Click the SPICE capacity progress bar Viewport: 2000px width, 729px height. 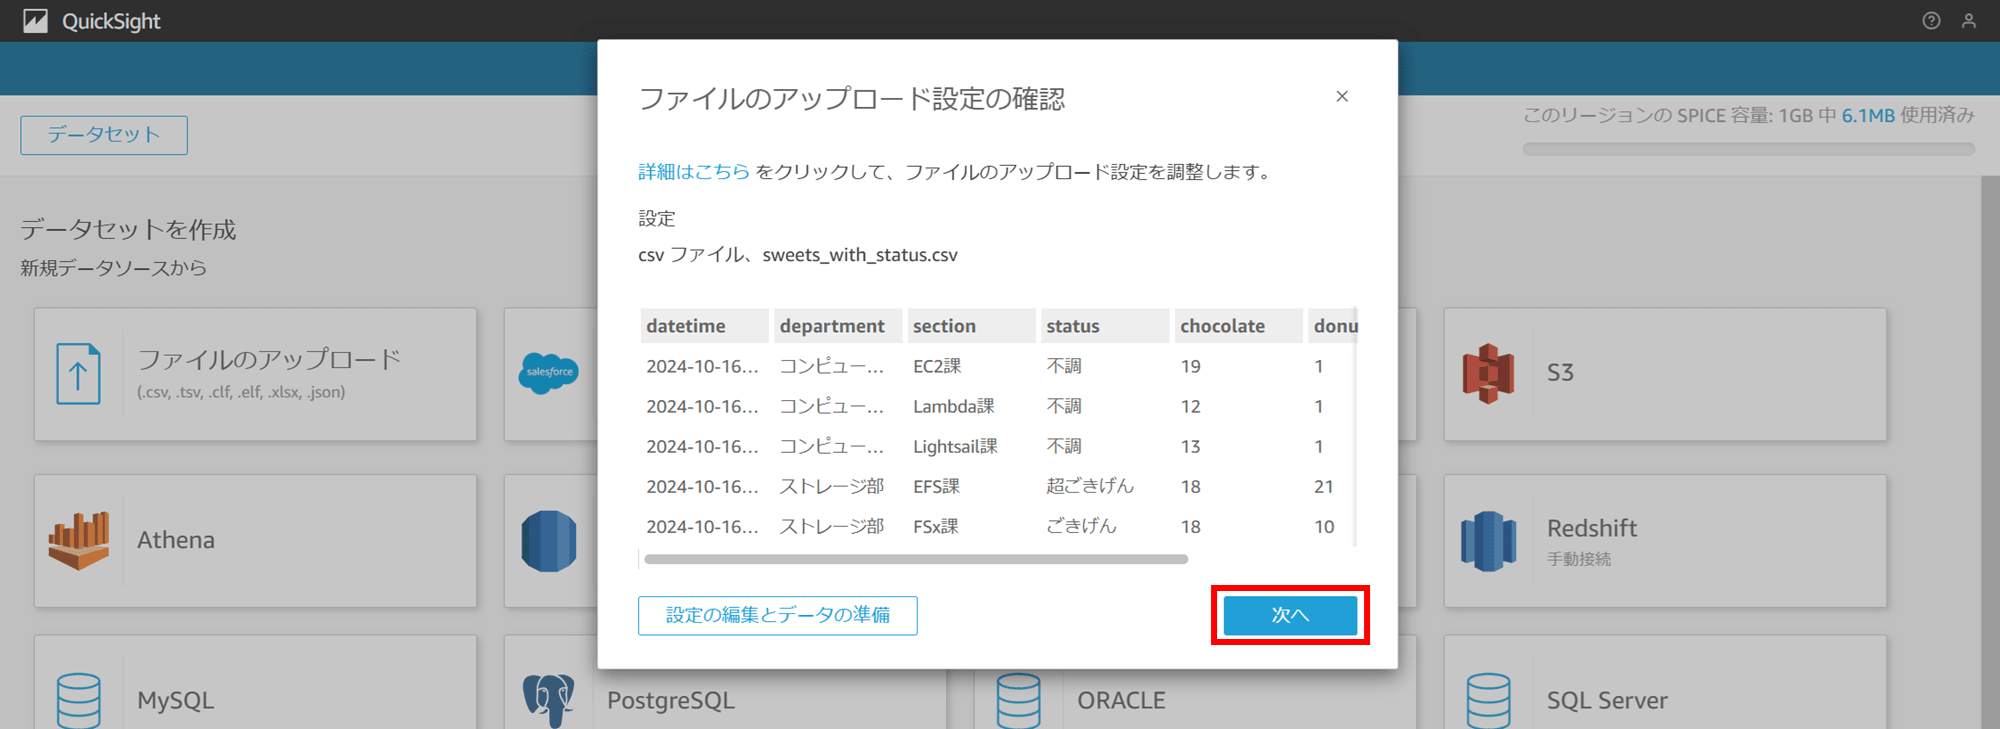coord(1748,149)
